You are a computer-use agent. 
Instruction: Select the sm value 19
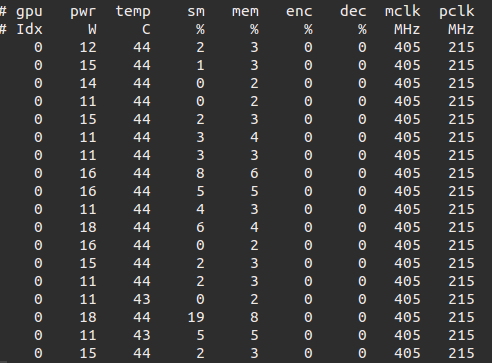[x=196, y=317]
